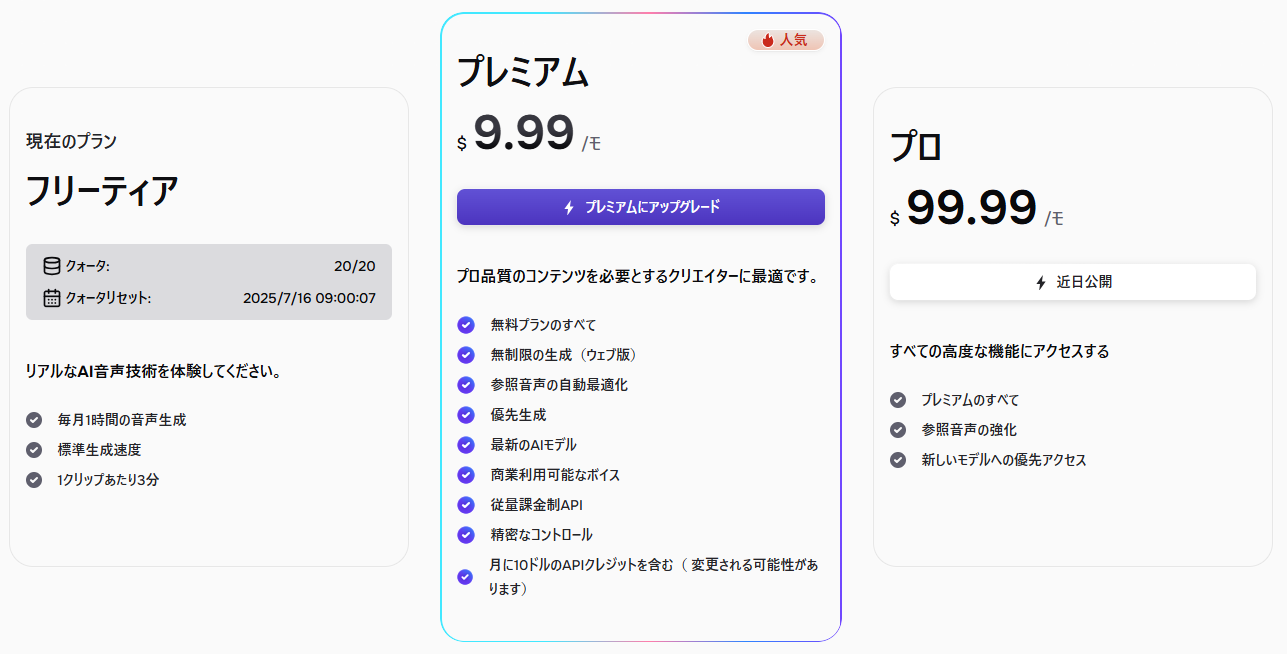
Task: Click checkmark icon next to 無料プランのすべて
Action: click(x=465, y=325)
